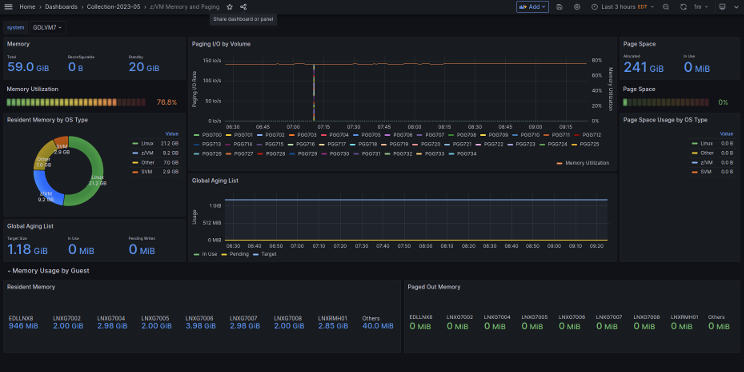The image size is (744, 372).
Task: Click the share dashboard icon
Action: coord(243,7)
